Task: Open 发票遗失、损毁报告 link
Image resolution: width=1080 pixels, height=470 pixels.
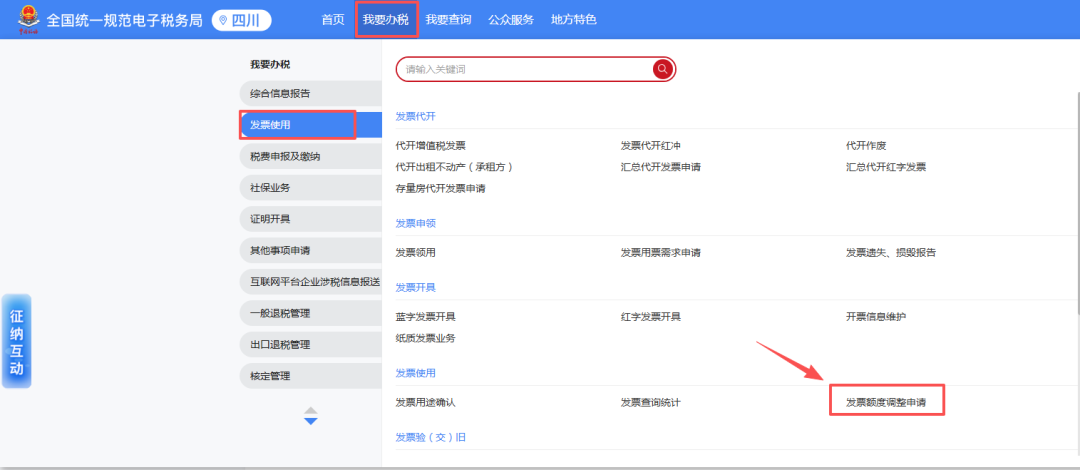Action: [x=891, y=253]
